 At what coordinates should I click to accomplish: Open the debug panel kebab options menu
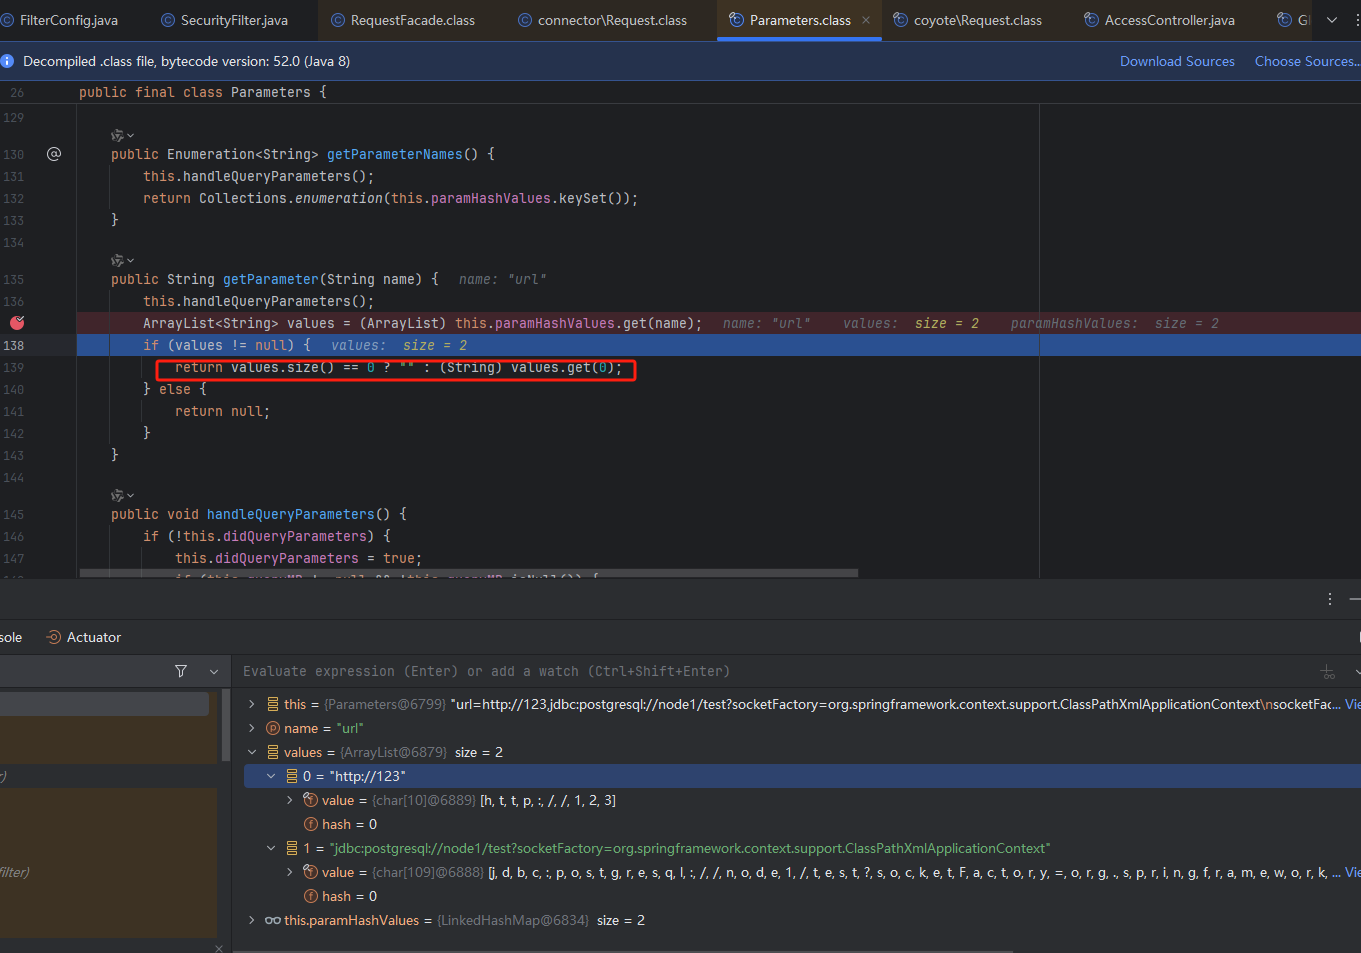tap(1330, 599)
